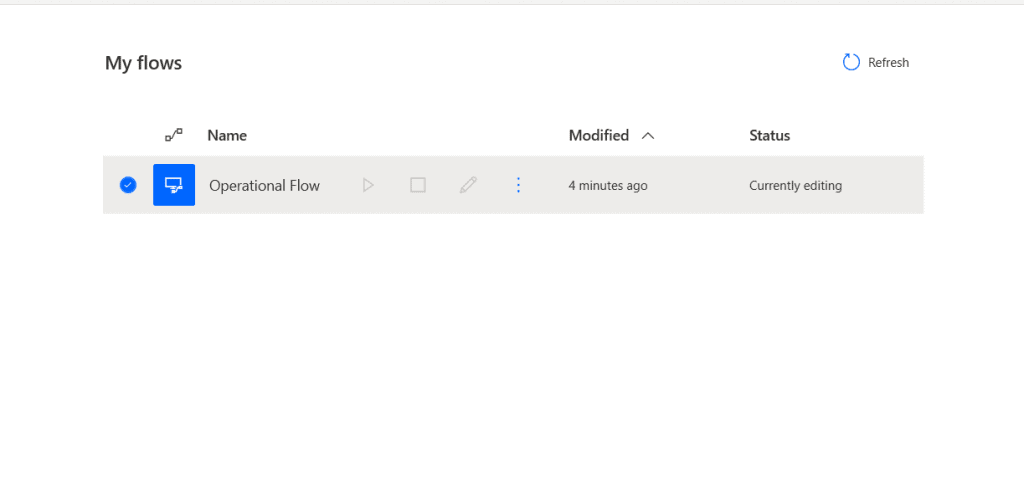
Task: Stop the Operational Flow with square icon
Action: [x=418, y=185]
